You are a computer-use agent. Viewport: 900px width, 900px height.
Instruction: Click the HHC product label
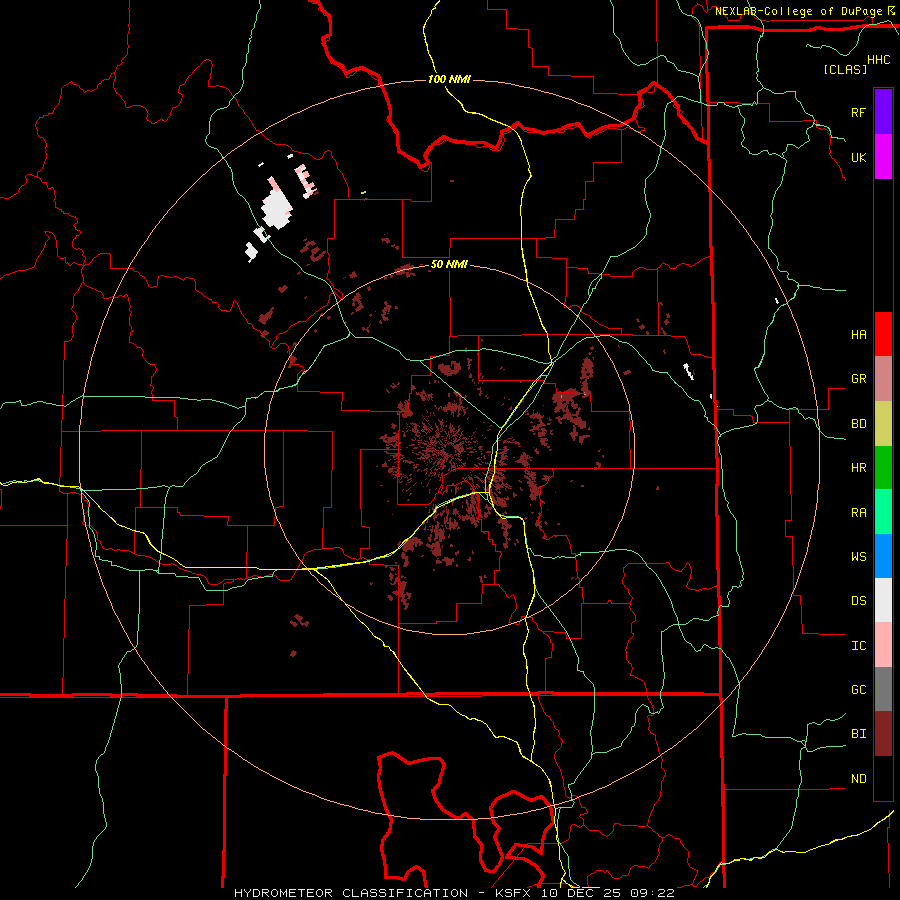point(878,60)
